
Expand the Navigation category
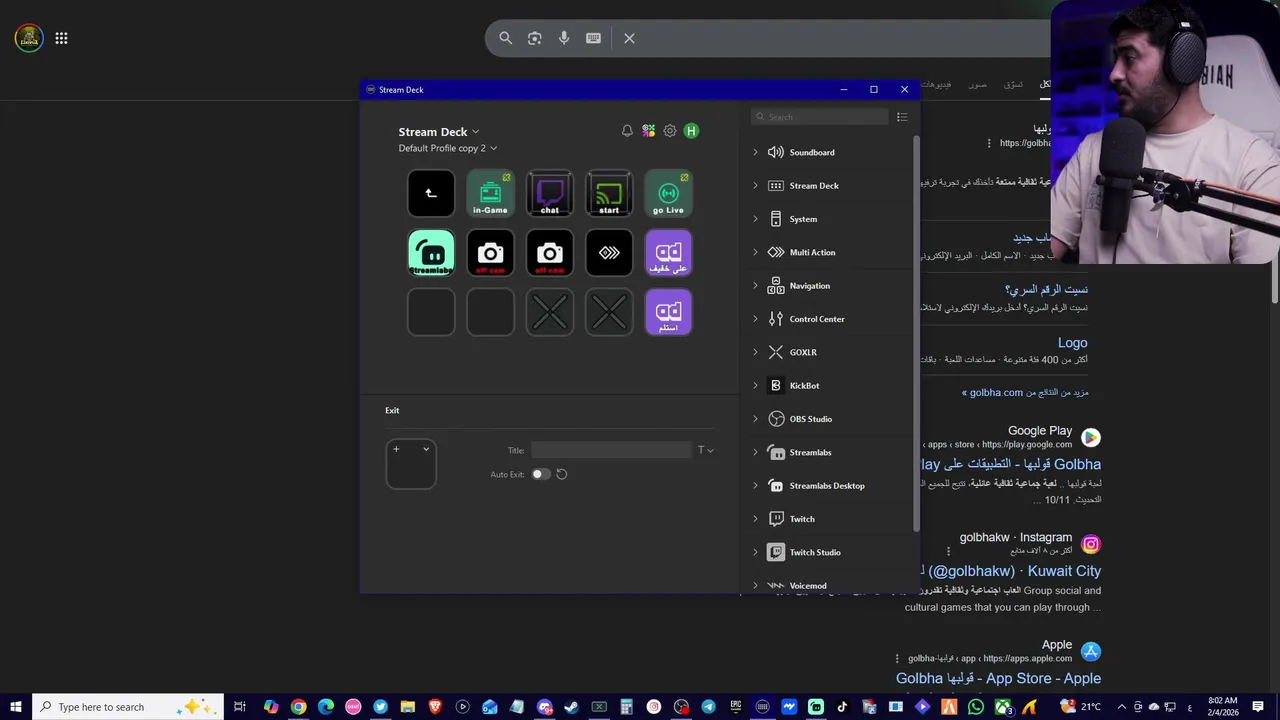(x=755, y=285)
